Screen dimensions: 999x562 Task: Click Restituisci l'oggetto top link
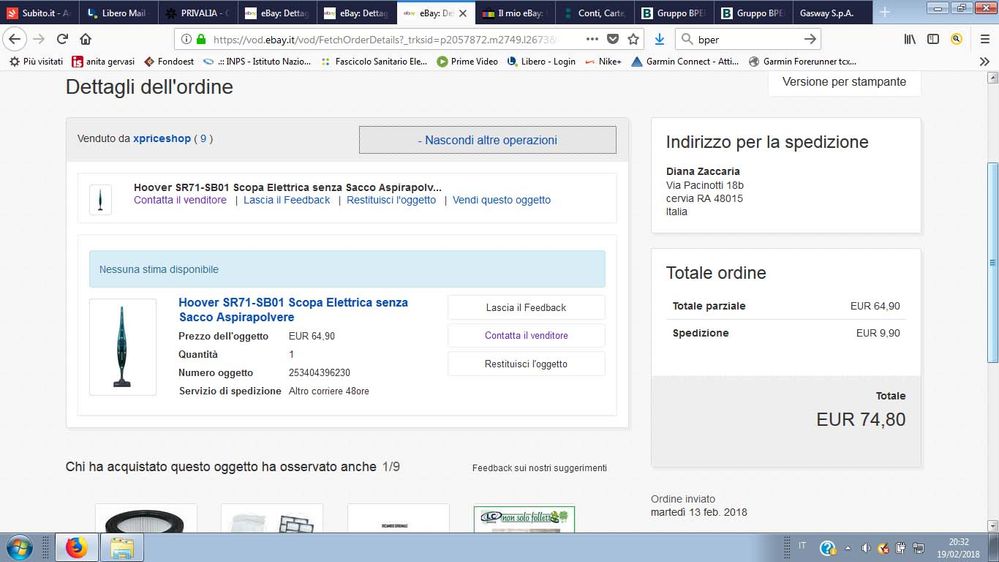point(391,200)
